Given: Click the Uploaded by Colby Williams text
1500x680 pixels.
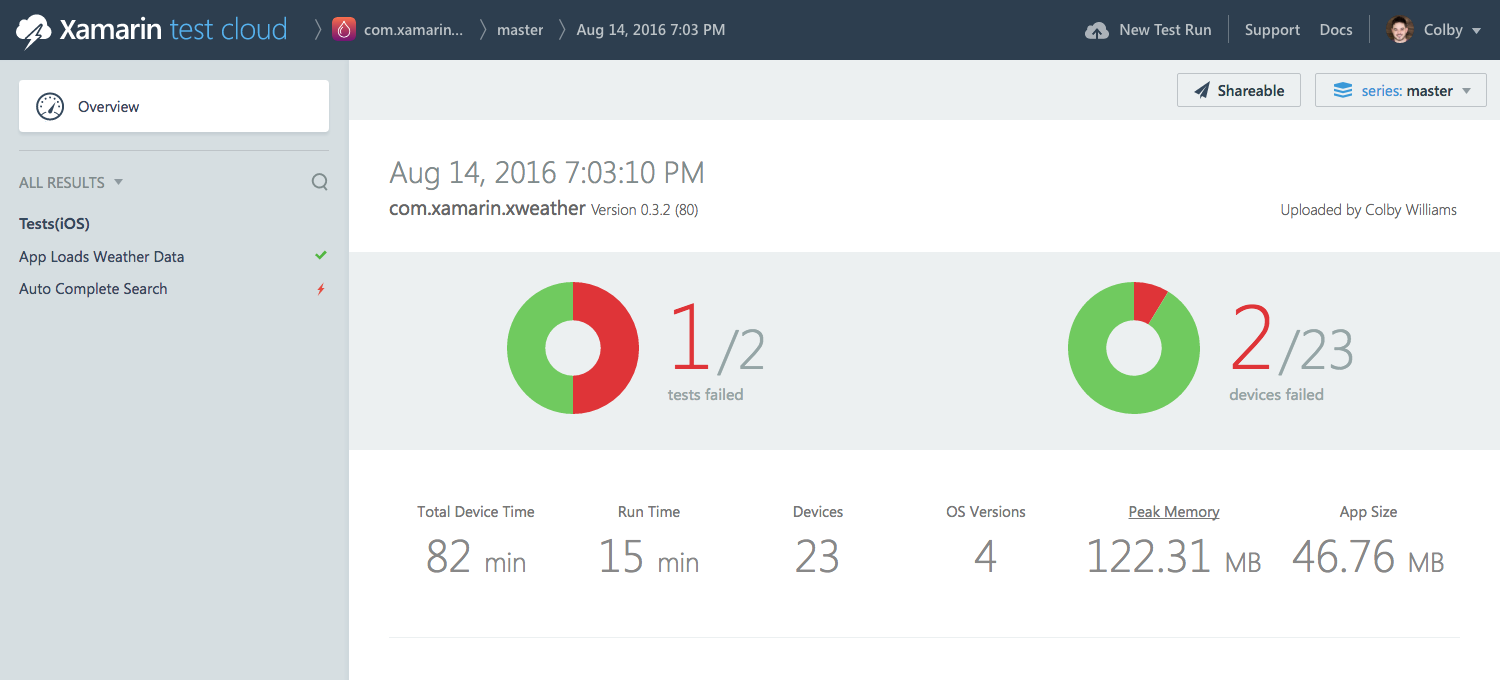Looking at the screenshot, I should click(1368, 210).
